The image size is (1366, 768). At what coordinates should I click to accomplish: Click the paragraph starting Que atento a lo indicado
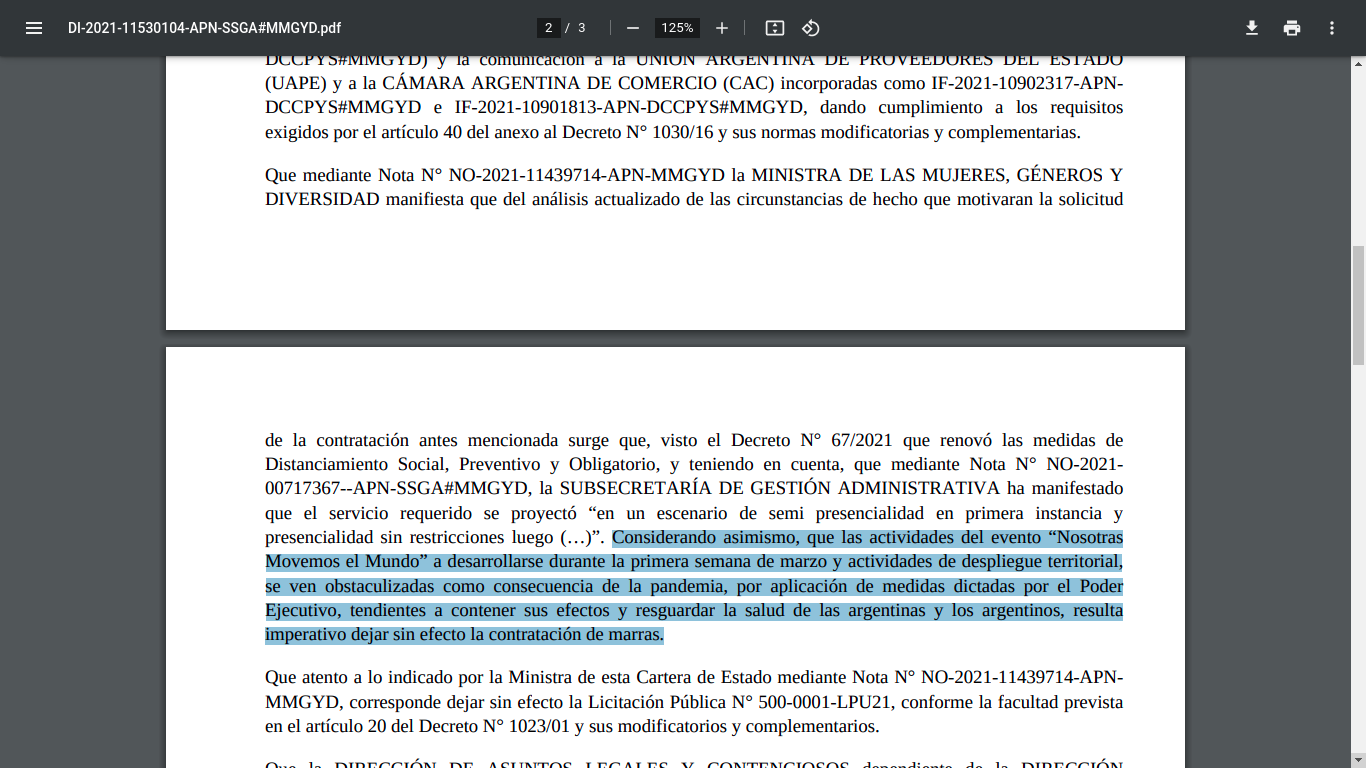(x=693, y=702)
